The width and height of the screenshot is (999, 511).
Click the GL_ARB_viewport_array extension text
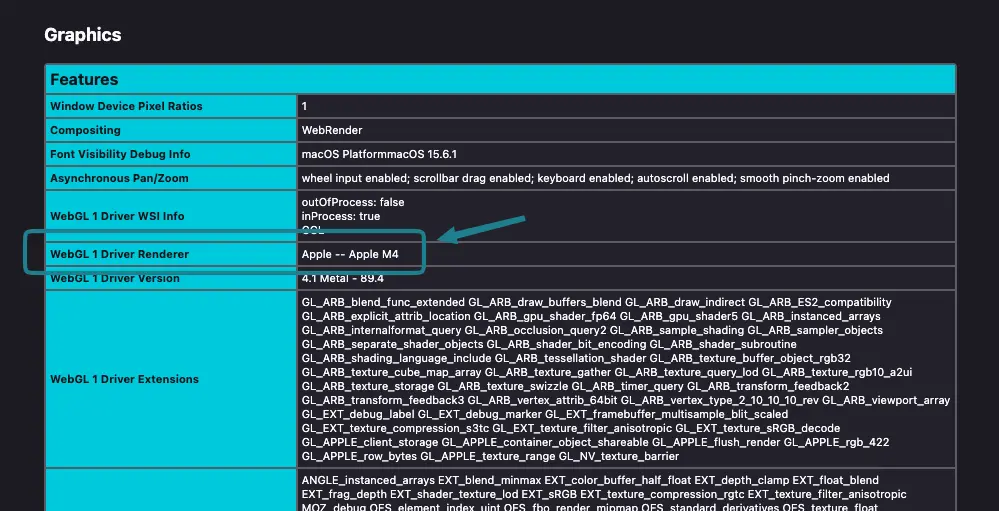pyautogui.click(x=886, y=400)
